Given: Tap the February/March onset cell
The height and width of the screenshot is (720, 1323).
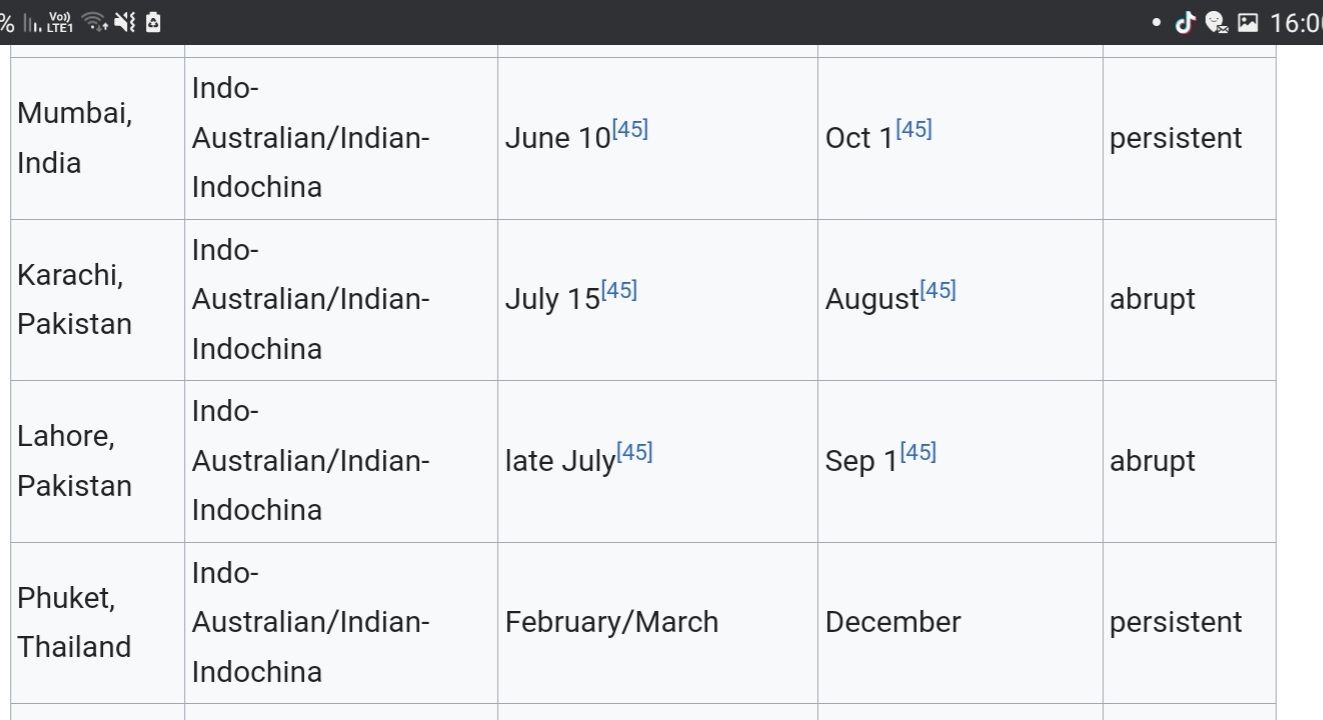Looking at the screenshot, I should [x=611, y=622].
